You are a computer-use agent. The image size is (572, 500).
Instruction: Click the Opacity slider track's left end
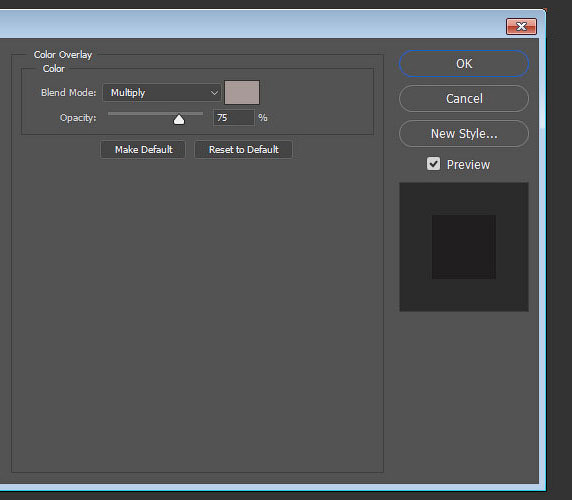coord(110,114)
